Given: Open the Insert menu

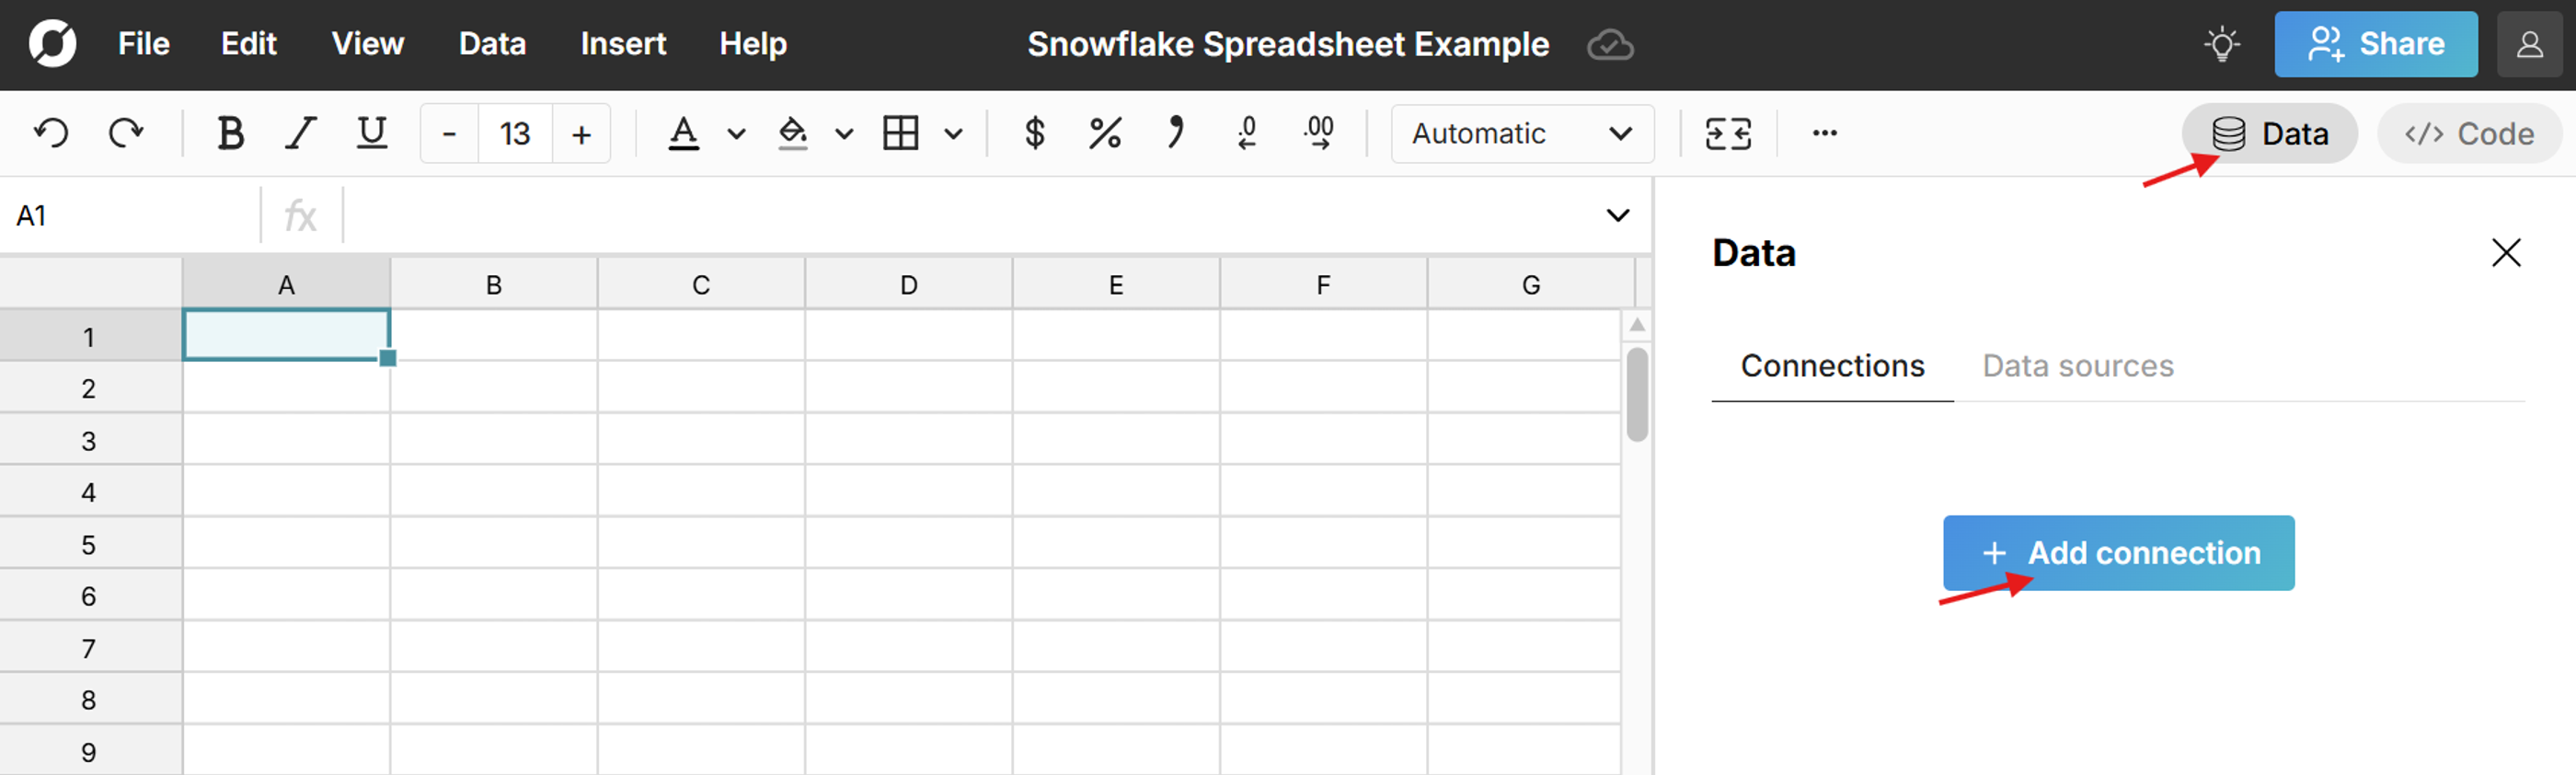Looking at the screenshot, I should (622, 44).
